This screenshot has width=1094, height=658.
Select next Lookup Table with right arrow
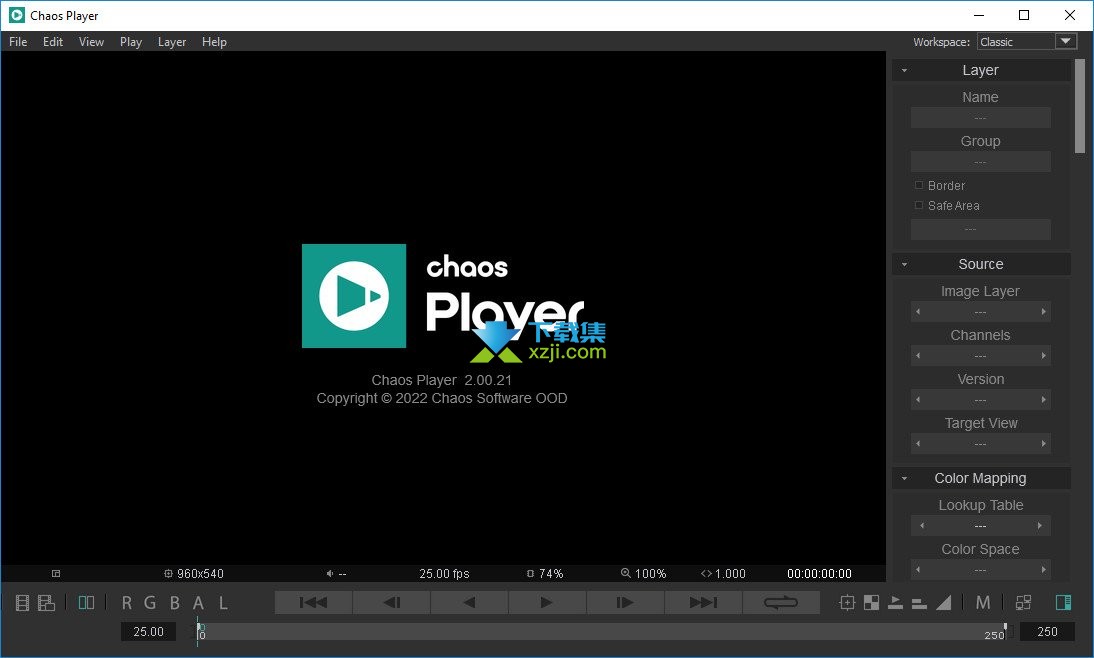(x=1040, y=525)
